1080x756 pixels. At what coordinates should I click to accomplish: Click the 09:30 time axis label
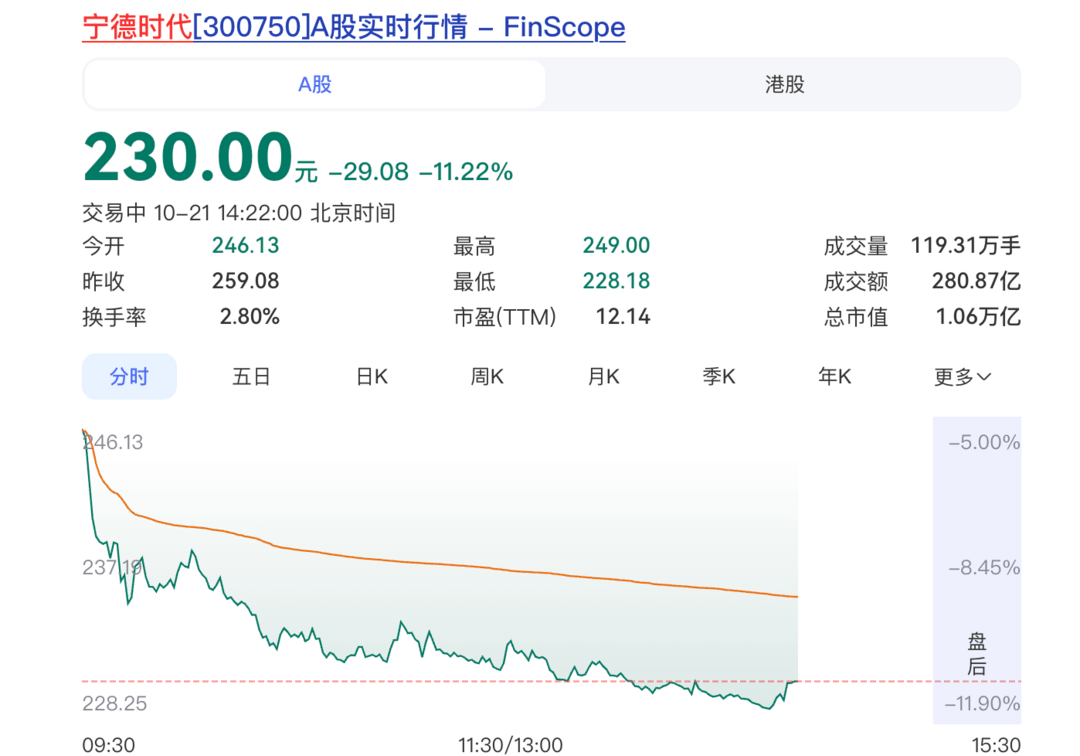pos(109,745)
